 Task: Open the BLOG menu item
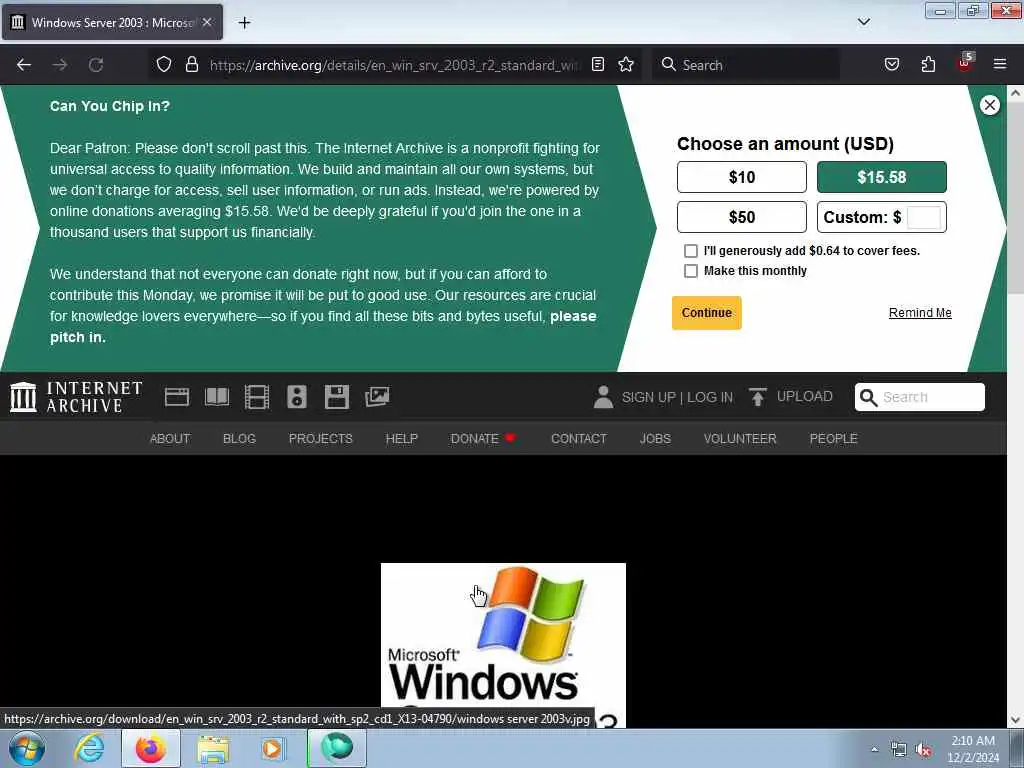[239, 439]
